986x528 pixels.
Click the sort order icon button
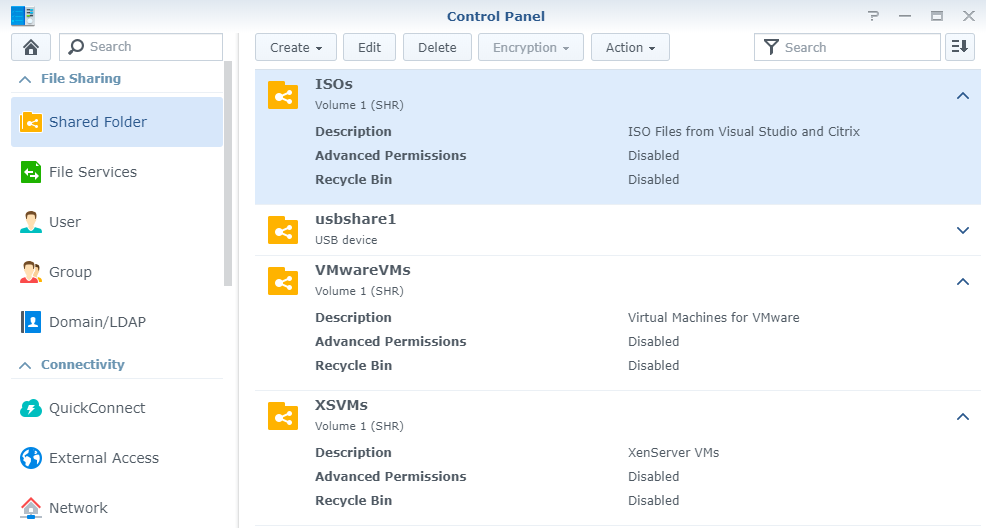pyautogui.click(x=959, y=47)
